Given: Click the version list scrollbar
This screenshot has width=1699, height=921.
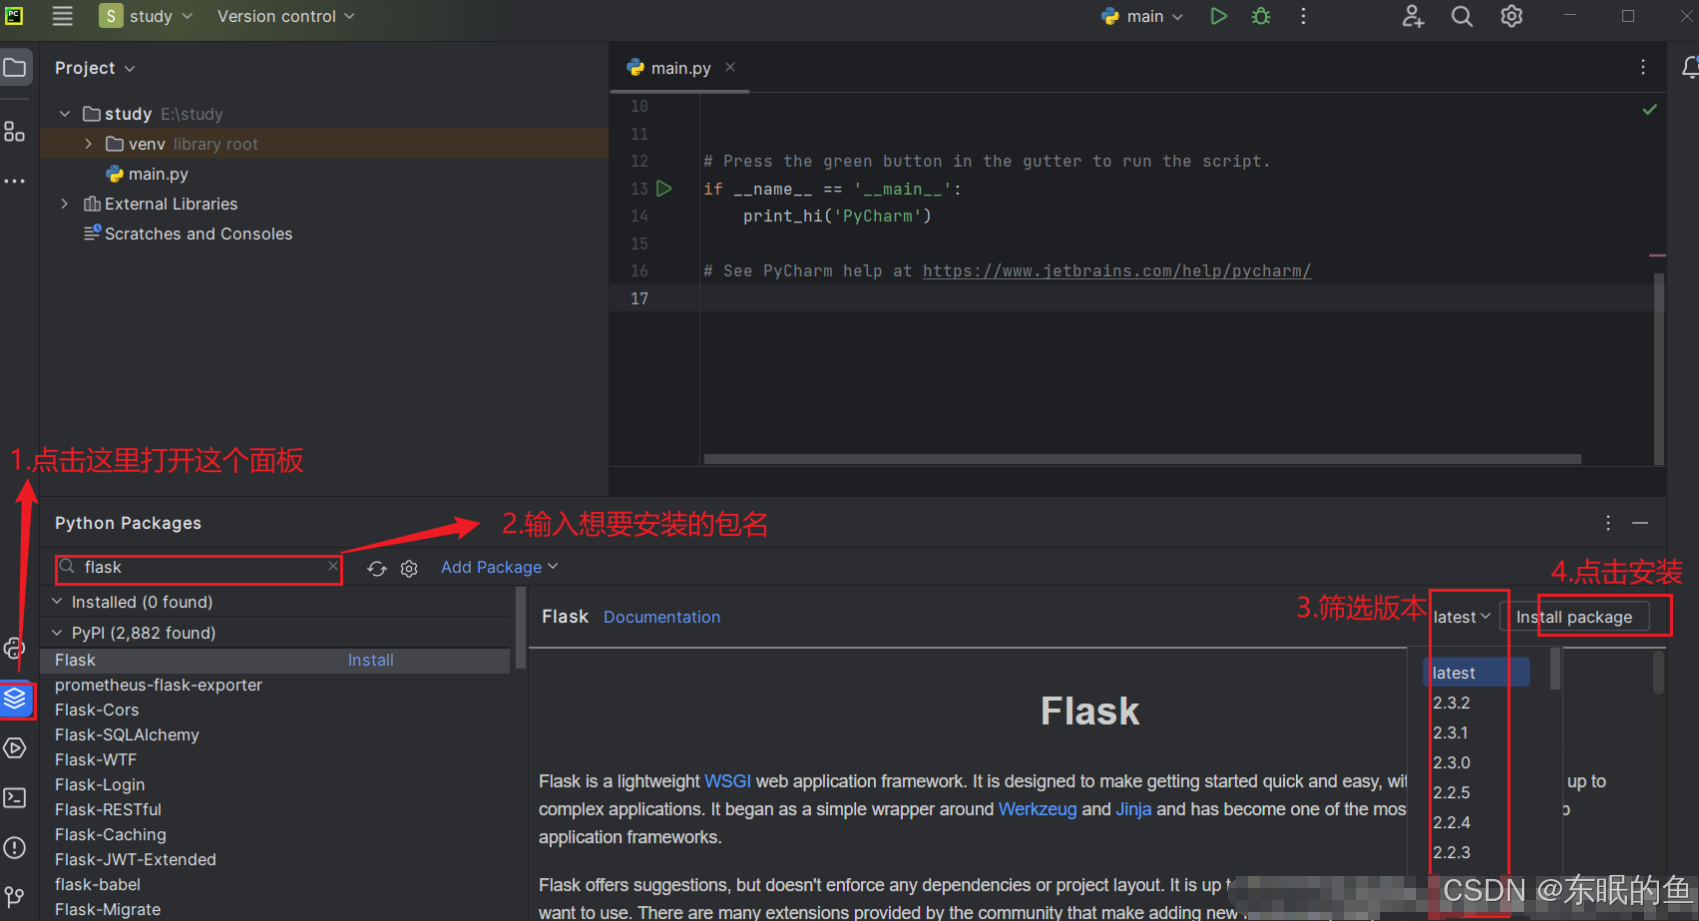Looking at the screenshot, I should coord(1555,668).
